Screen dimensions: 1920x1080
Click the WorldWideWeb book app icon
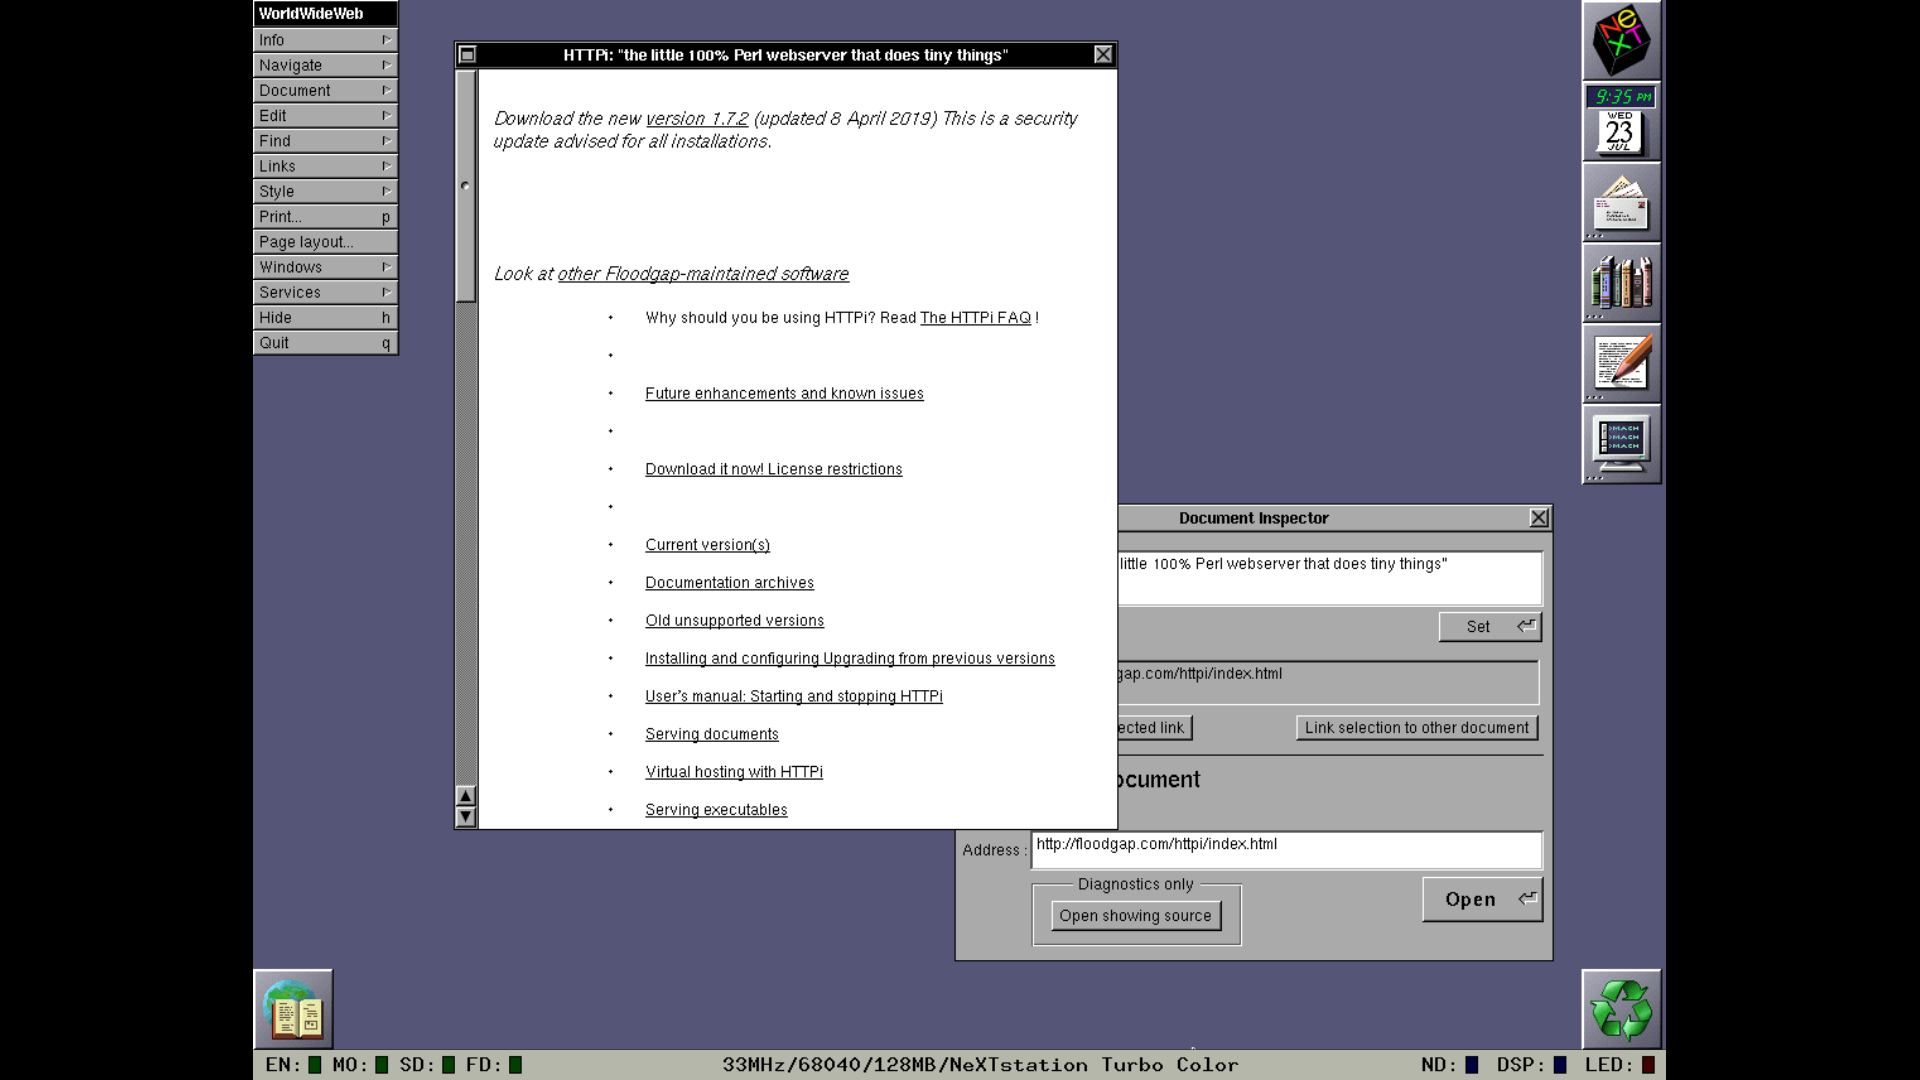(x=293, y=1009)
